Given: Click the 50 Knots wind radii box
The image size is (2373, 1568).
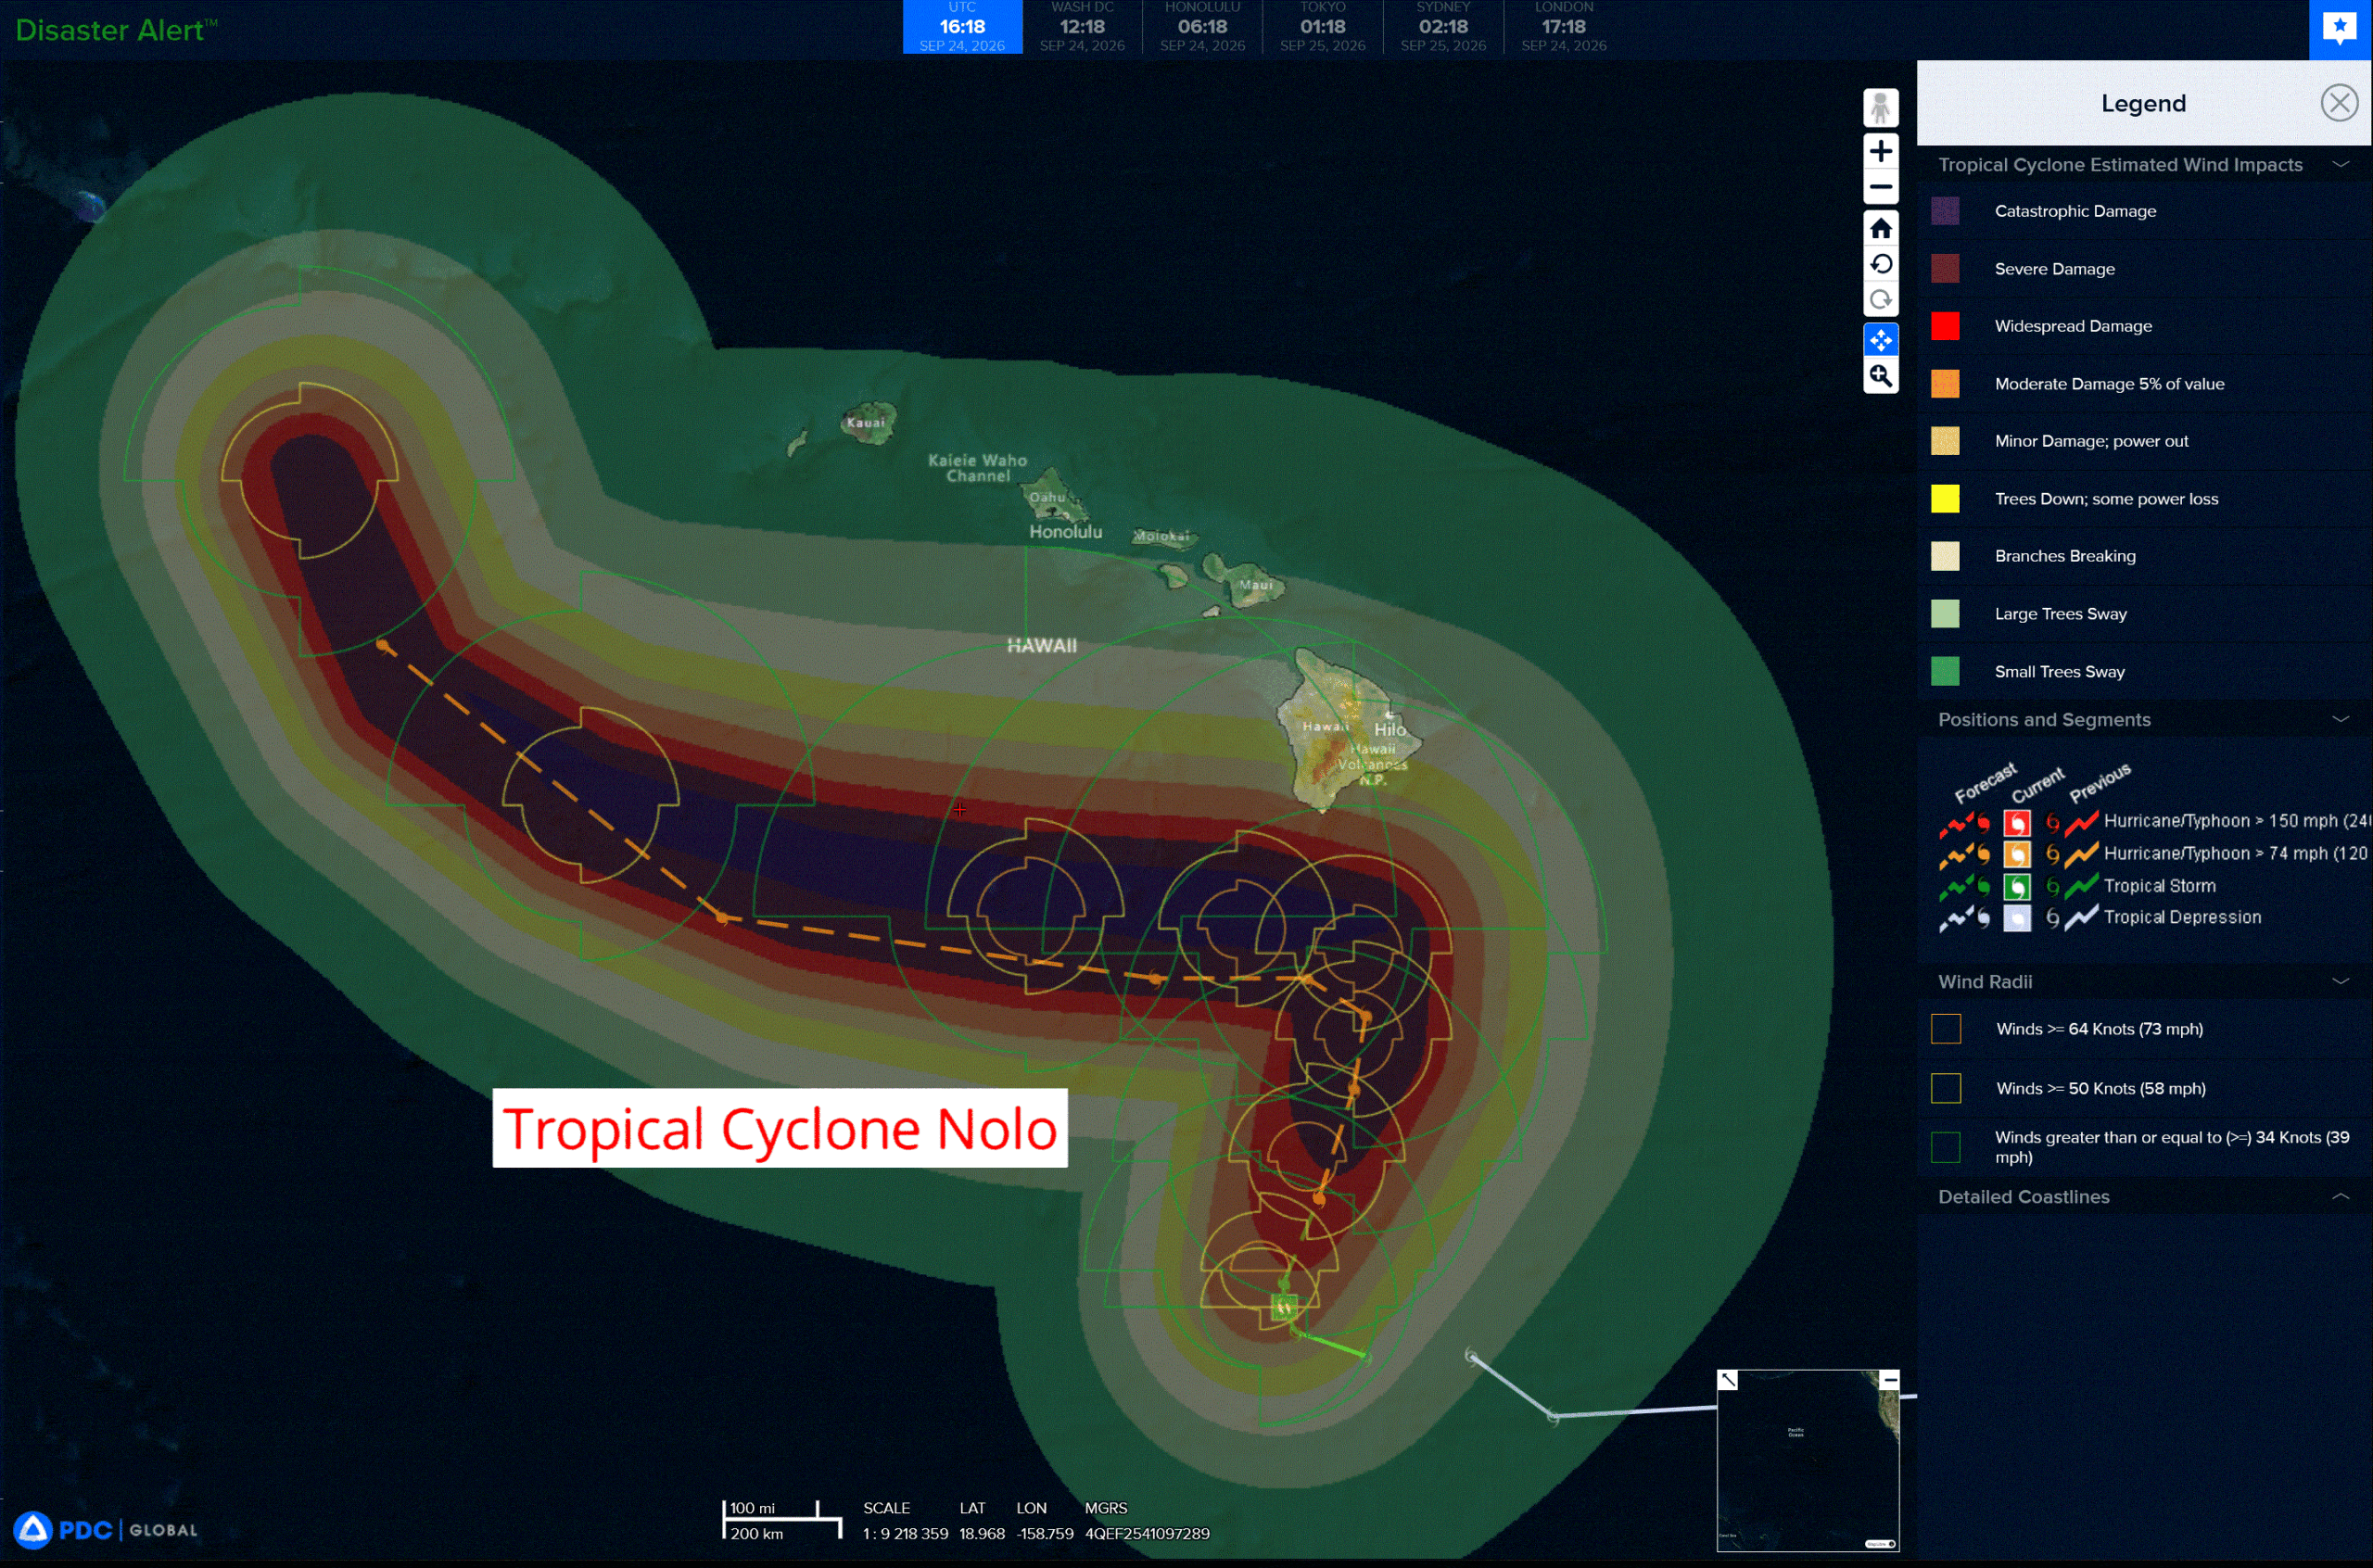Looking at the screenshot, I should (1946, 1088).
